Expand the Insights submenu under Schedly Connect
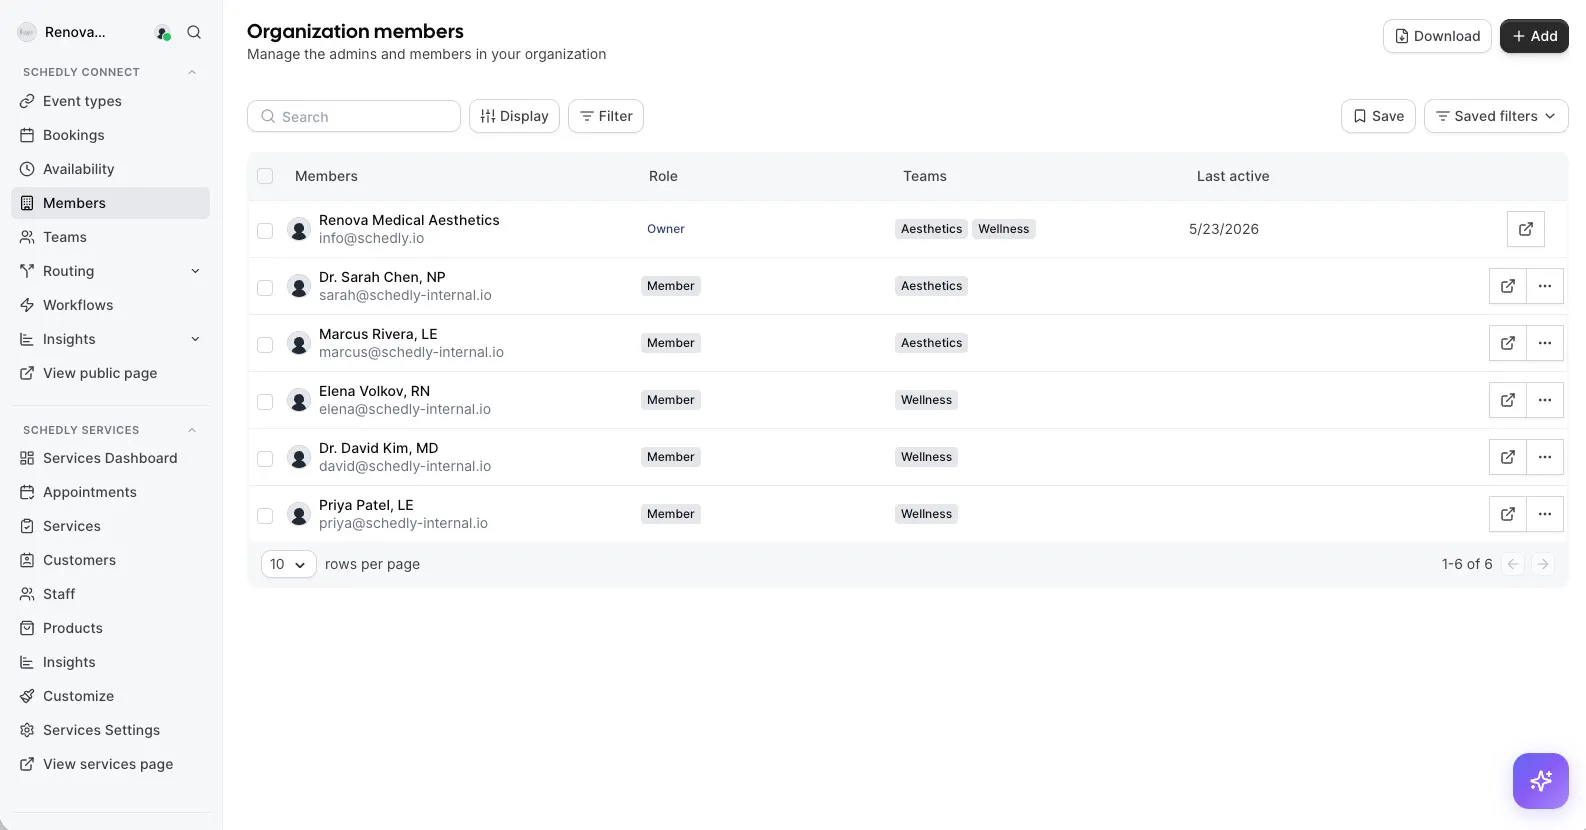 tap(195, 339)
